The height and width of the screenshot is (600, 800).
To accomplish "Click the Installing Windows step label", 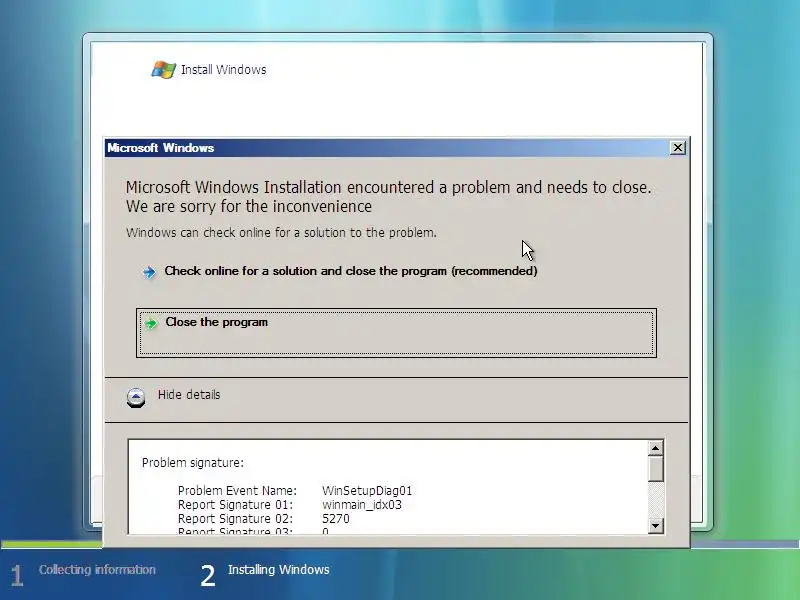I will pos(279,570).
